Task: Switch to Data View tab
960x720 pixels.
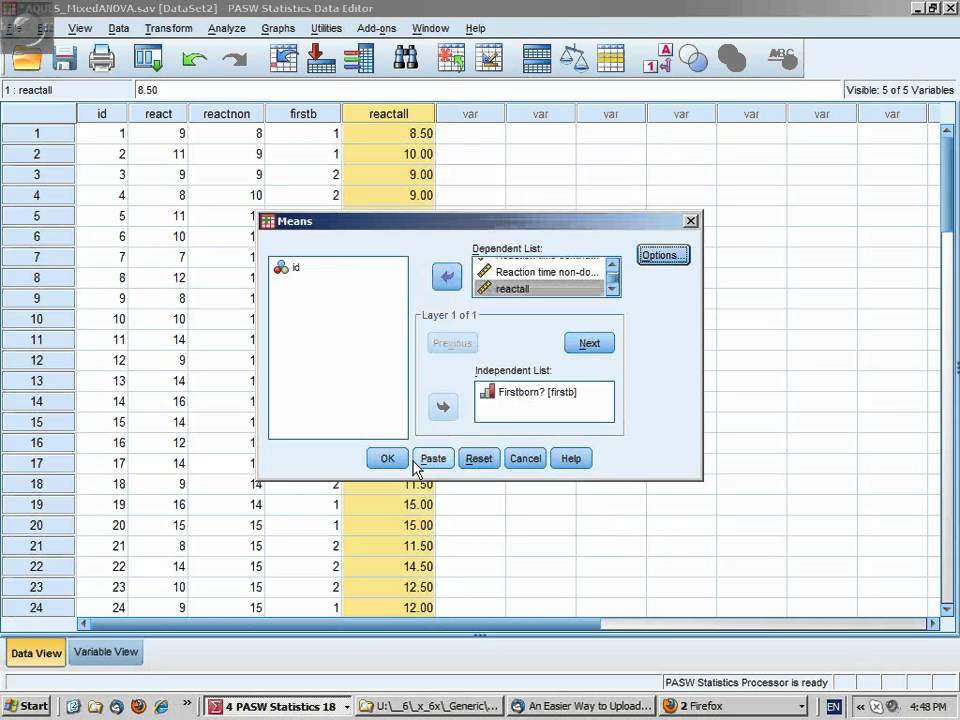Action: 36,653
